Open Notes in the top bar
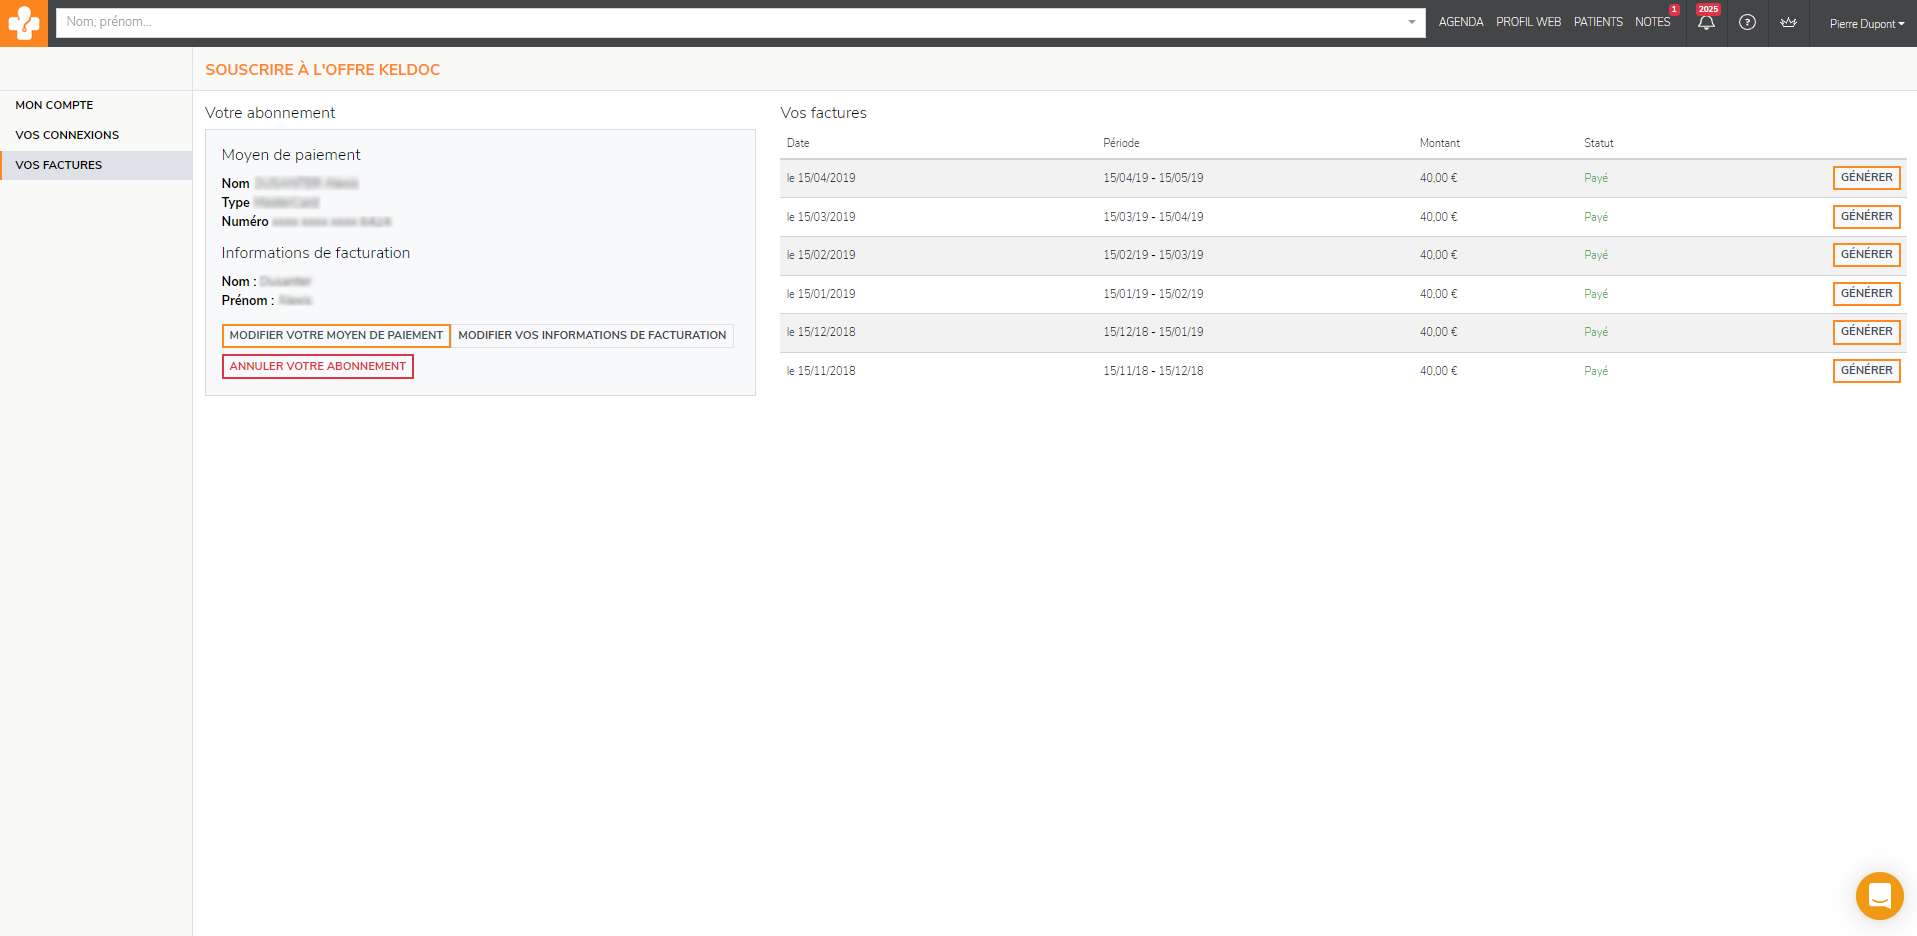1917x936 pixels. [1652, 22]
